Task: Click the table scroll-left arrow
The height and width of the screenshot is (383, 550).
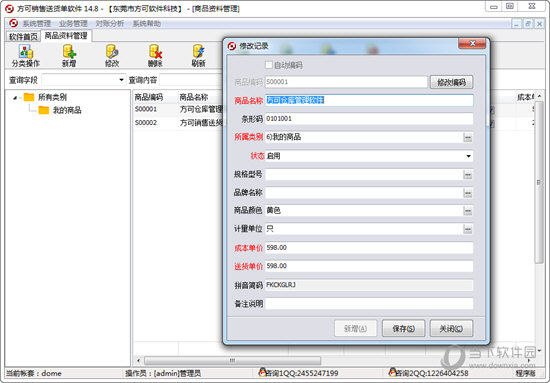Action: coord(138,361)
